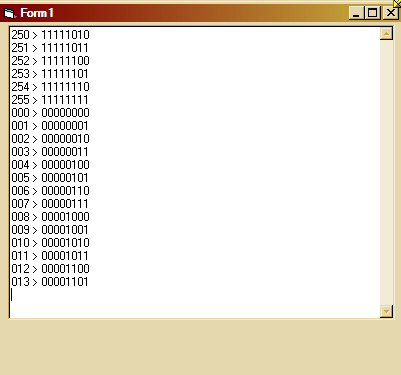
Task: Click the line "001 > 00000001"
Action: (50, 126)
